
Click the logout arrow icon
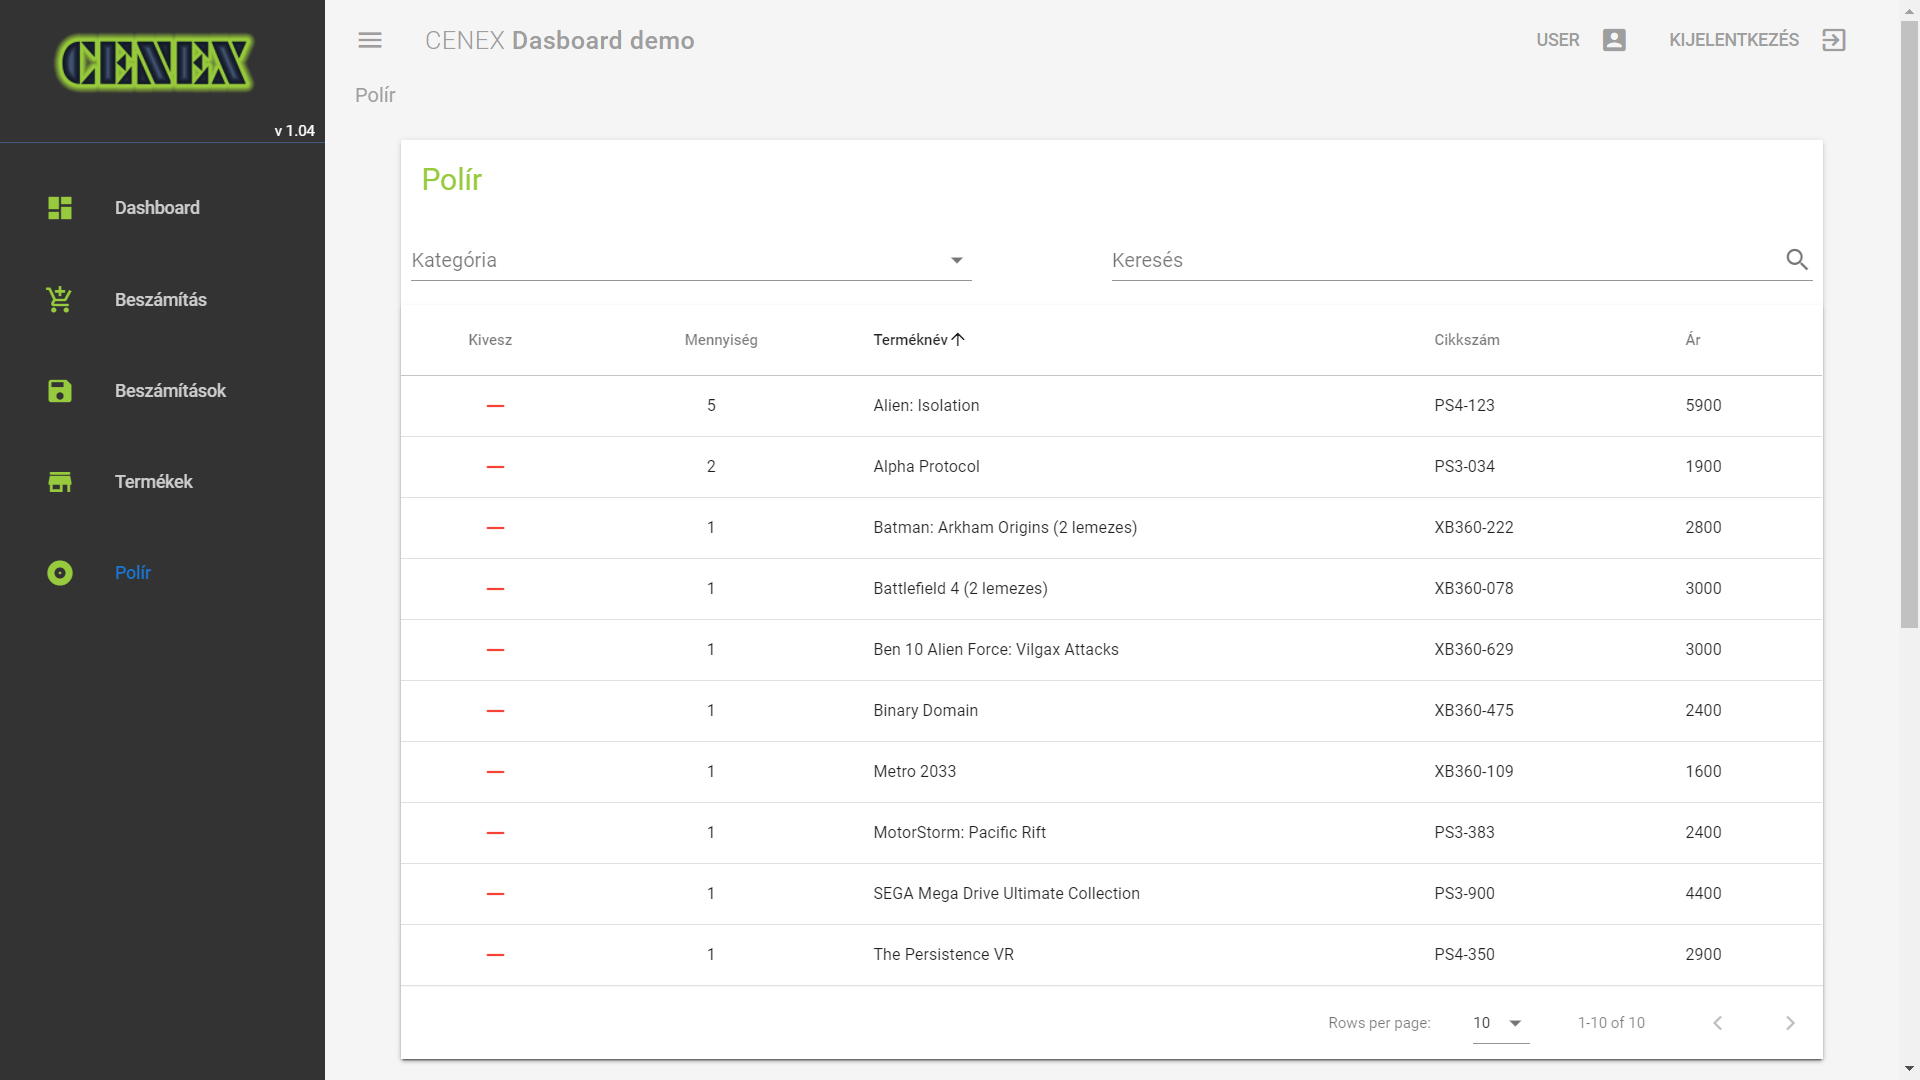[1834, 40]
